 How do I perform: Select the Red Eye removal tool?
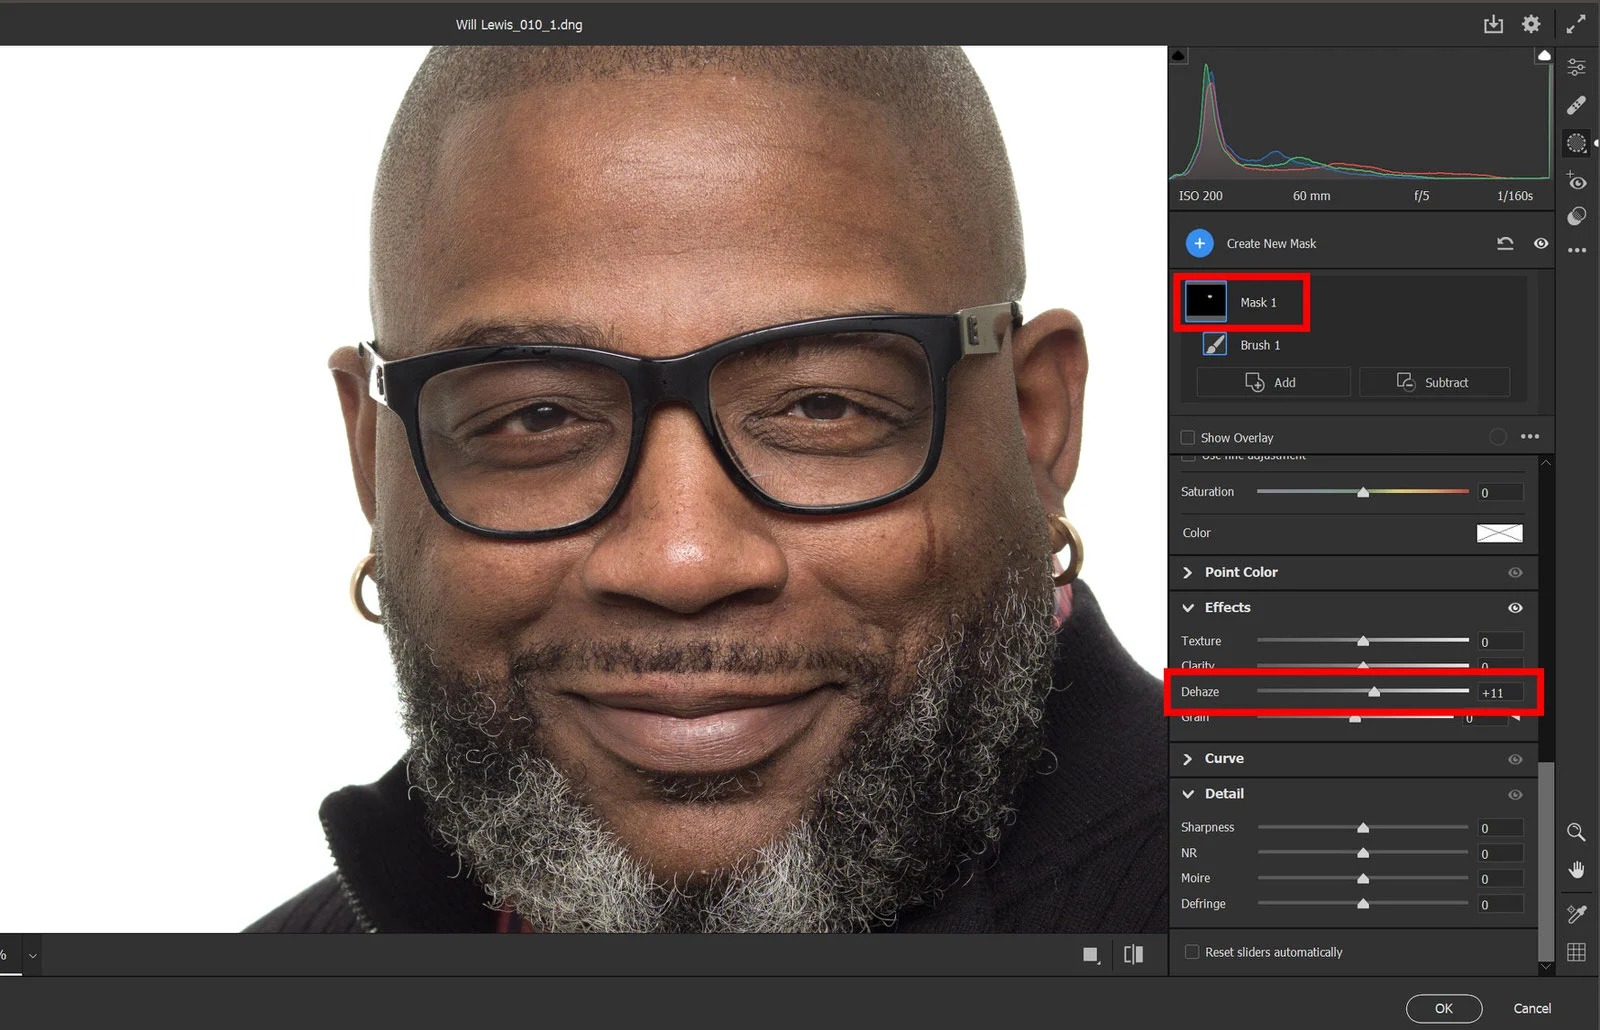pos(1576,182)
